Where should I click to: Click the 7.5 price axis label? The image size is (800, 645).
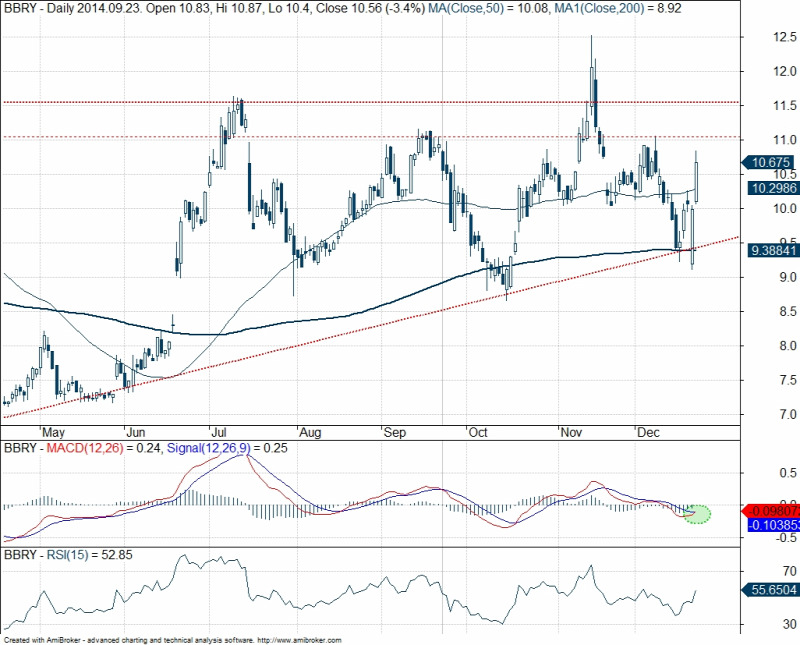788,380
